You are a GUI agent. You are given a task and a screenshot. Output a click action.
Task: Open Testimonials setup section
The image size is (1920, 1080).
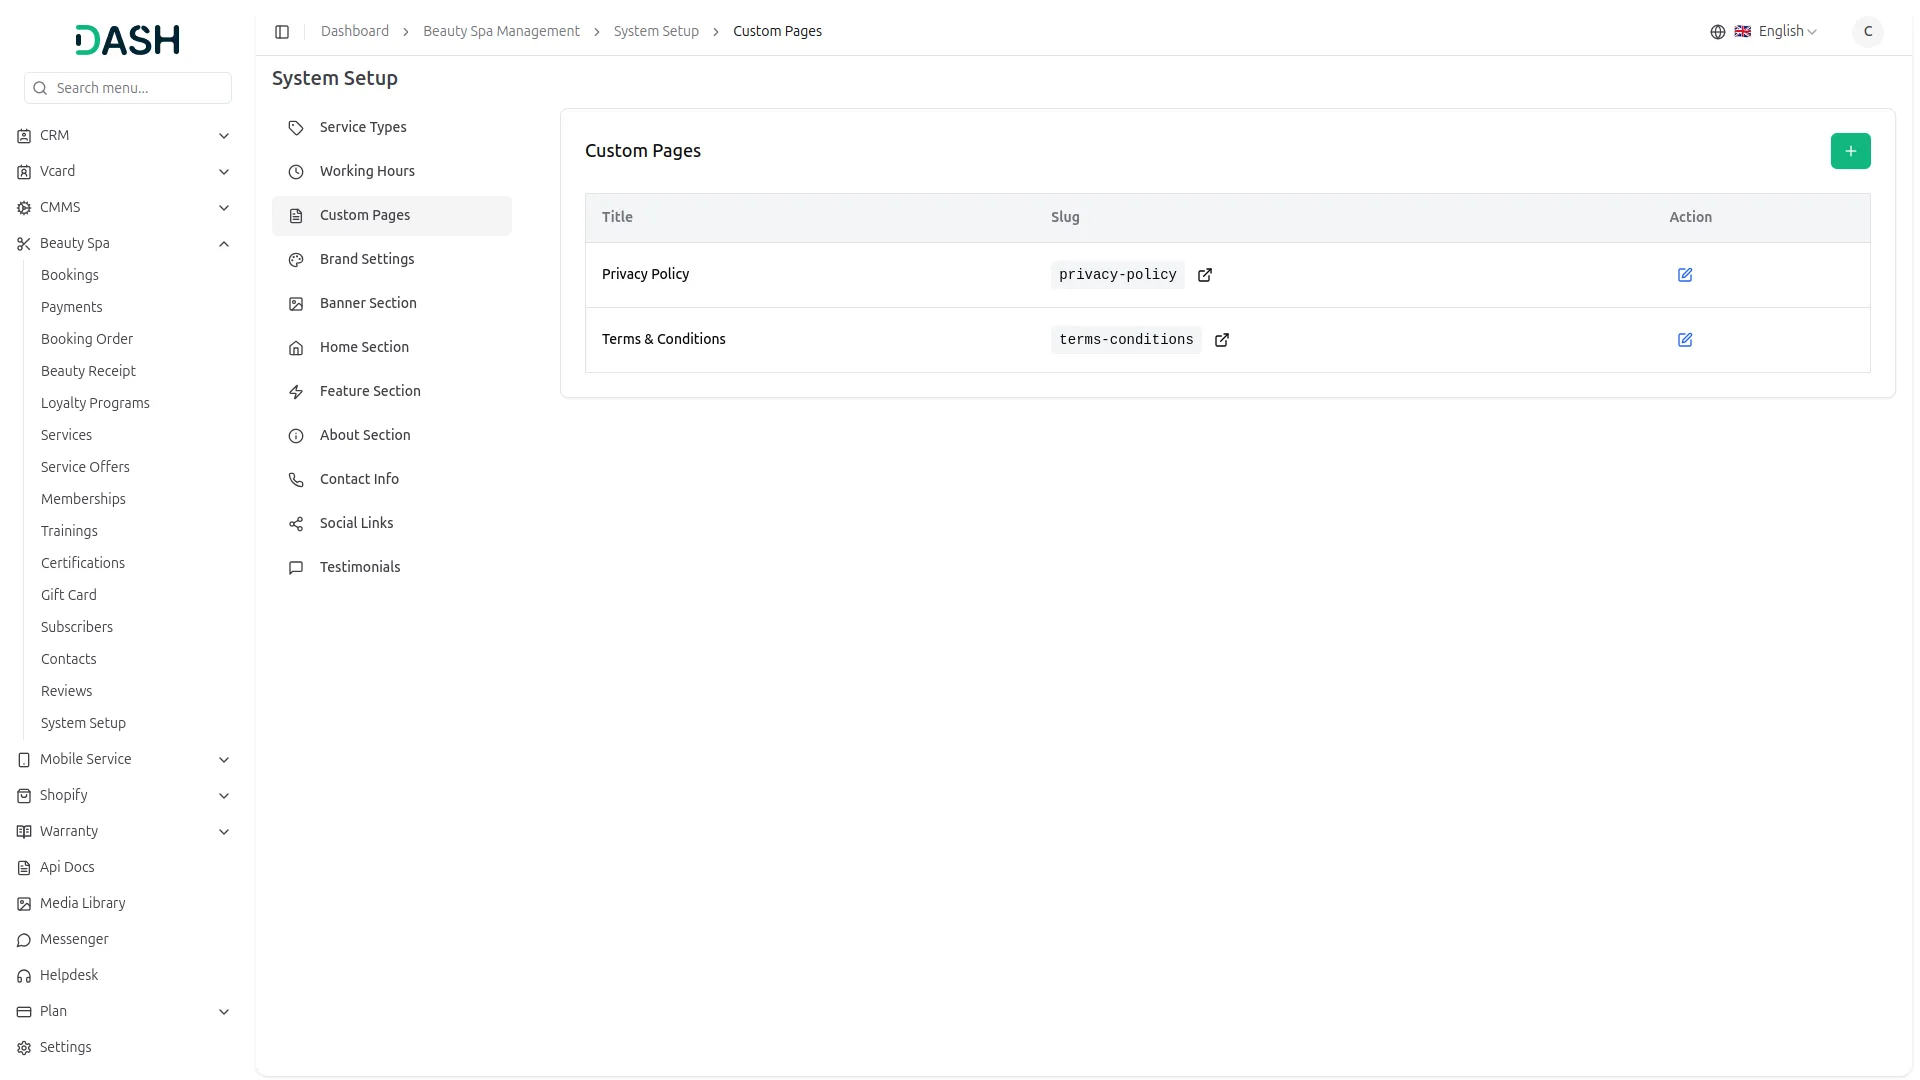point(360,568)
